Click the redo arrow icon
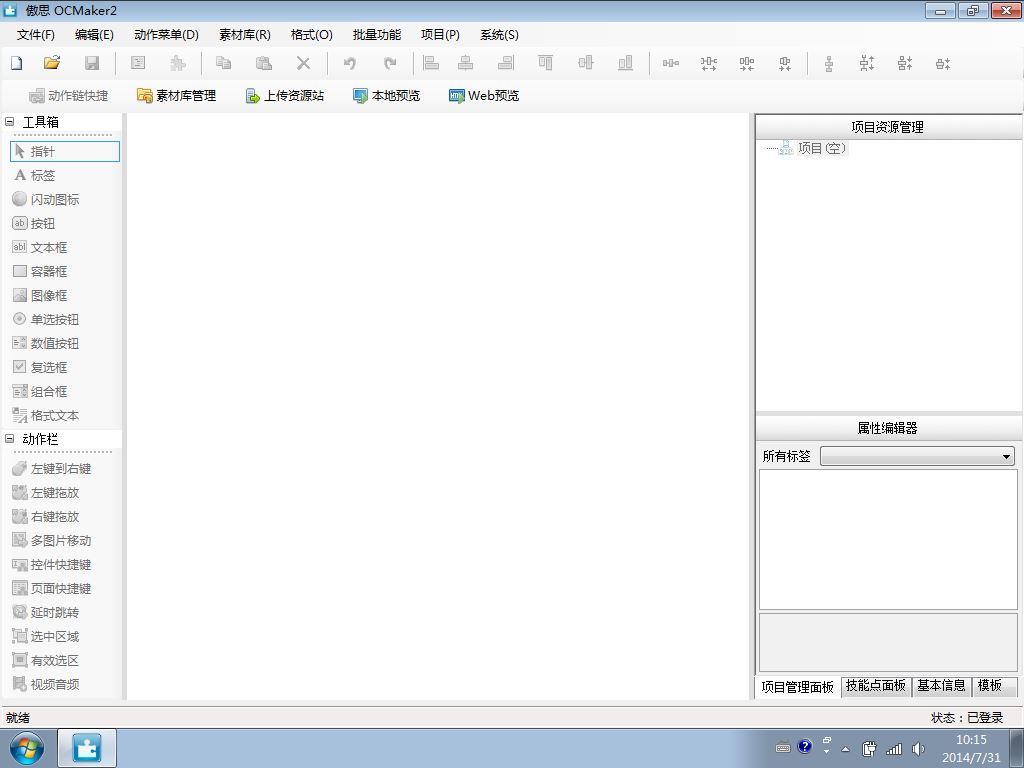The width and height of the screenshot is (1024, 768). tap(390, 63)
